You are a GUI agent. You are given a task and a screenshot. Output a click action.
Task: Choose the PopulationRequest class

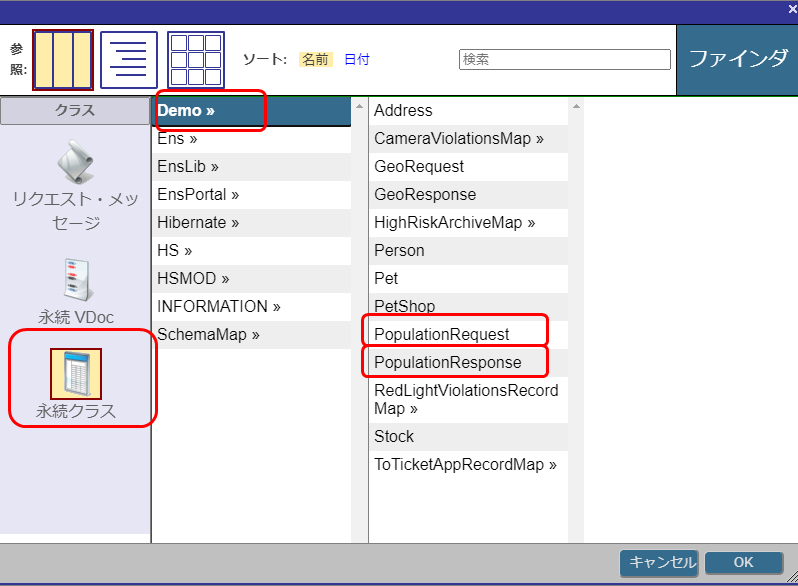click(x=441, y=335)
